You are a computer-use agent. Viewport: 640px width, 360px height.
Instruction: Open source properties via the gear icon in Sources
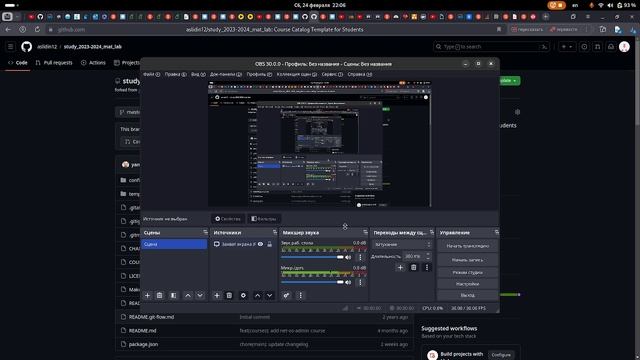pyautogui.click(x=243, y=296)
